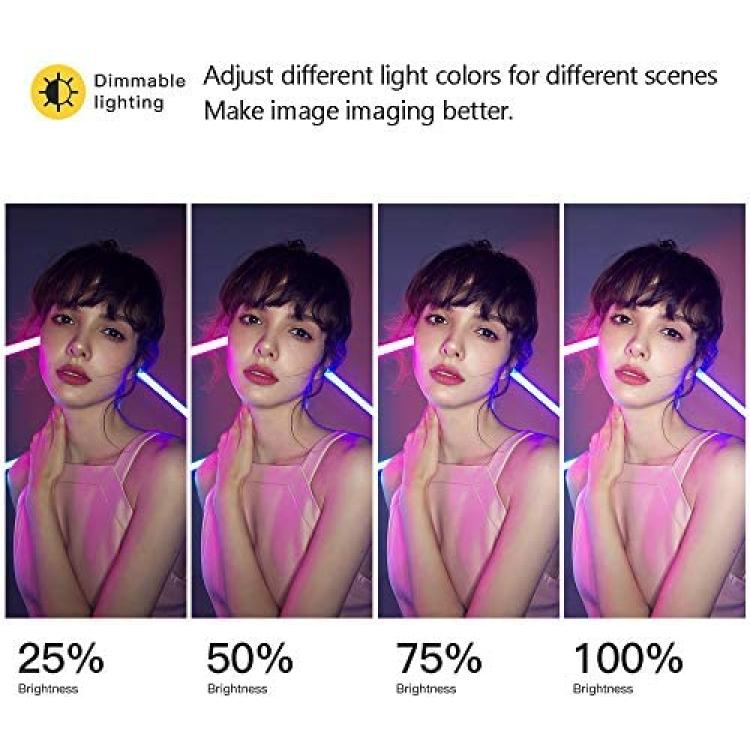The height and width of the screenshot is (750, 750).
Task: Click the neon light tube in 75% portrait
Action: click(535, 391)
